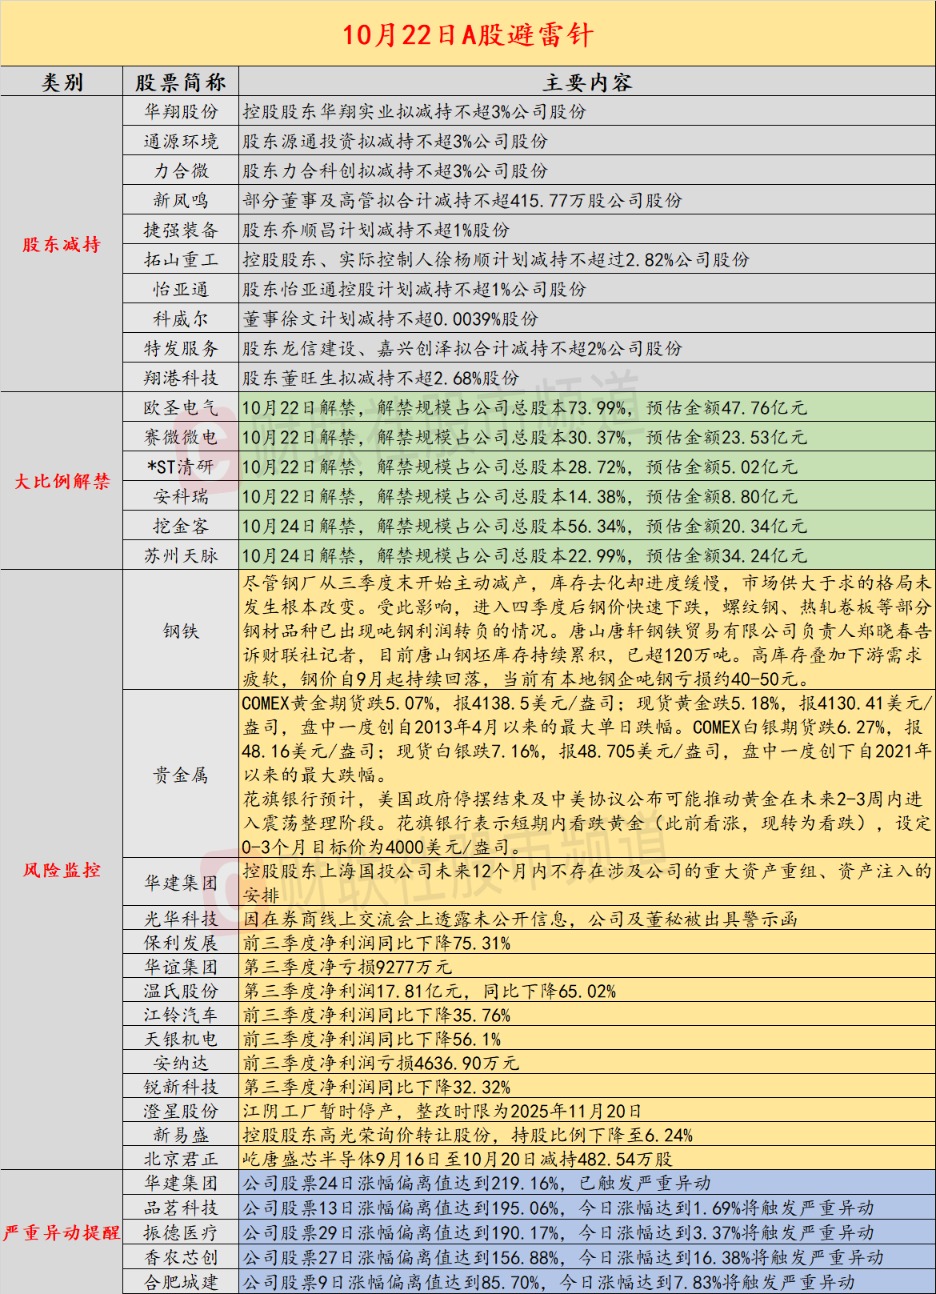Select the 股东减持 category cell
Image resolution: width=936 pixels, height=1294 pixels.
pyautogui.click(x=62, y=244)
